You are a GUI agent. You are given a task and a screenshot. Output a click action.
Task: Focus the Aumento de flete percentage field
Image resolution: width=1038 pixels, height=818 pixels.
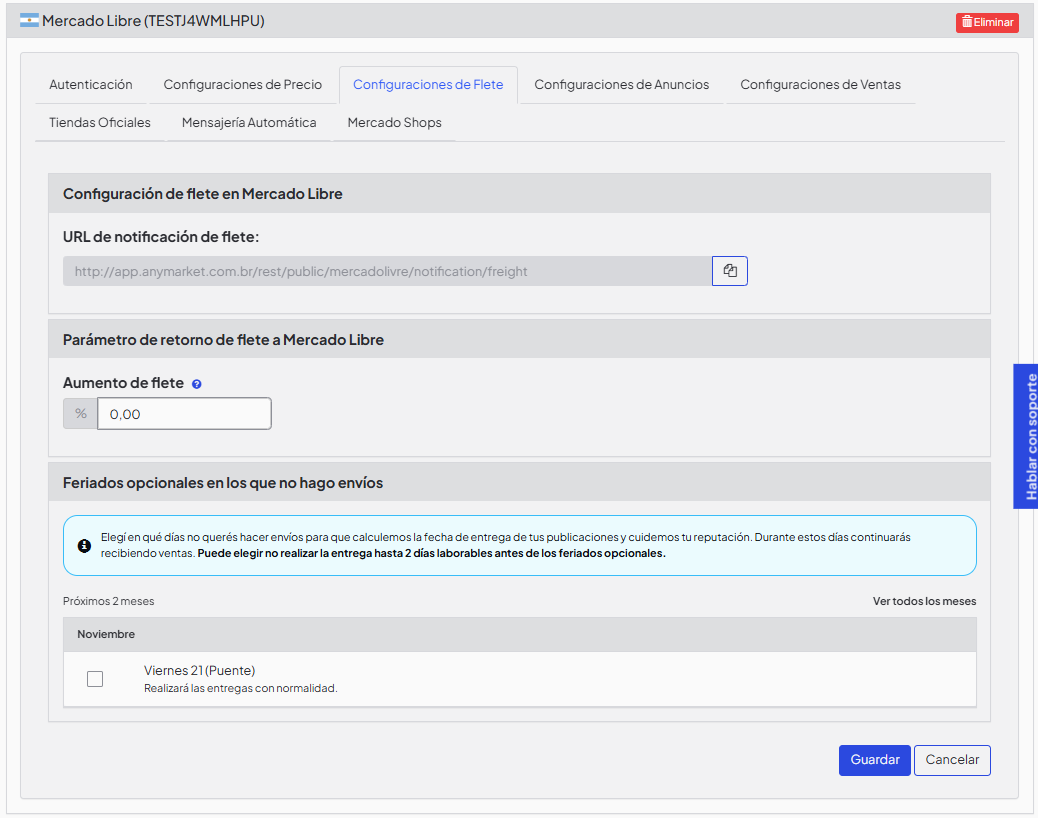point(184,414)
